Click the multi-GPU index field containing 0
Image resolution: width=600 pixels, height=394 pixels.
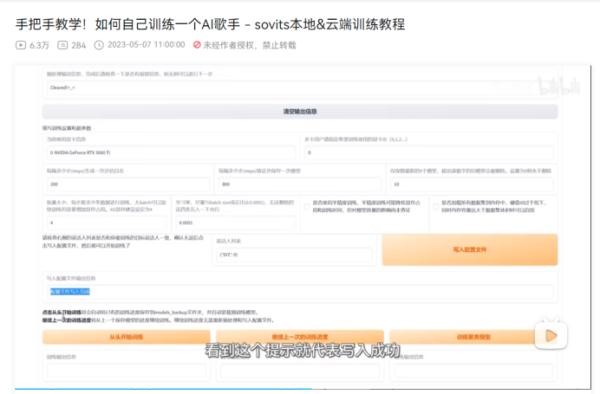pos(429,153)
